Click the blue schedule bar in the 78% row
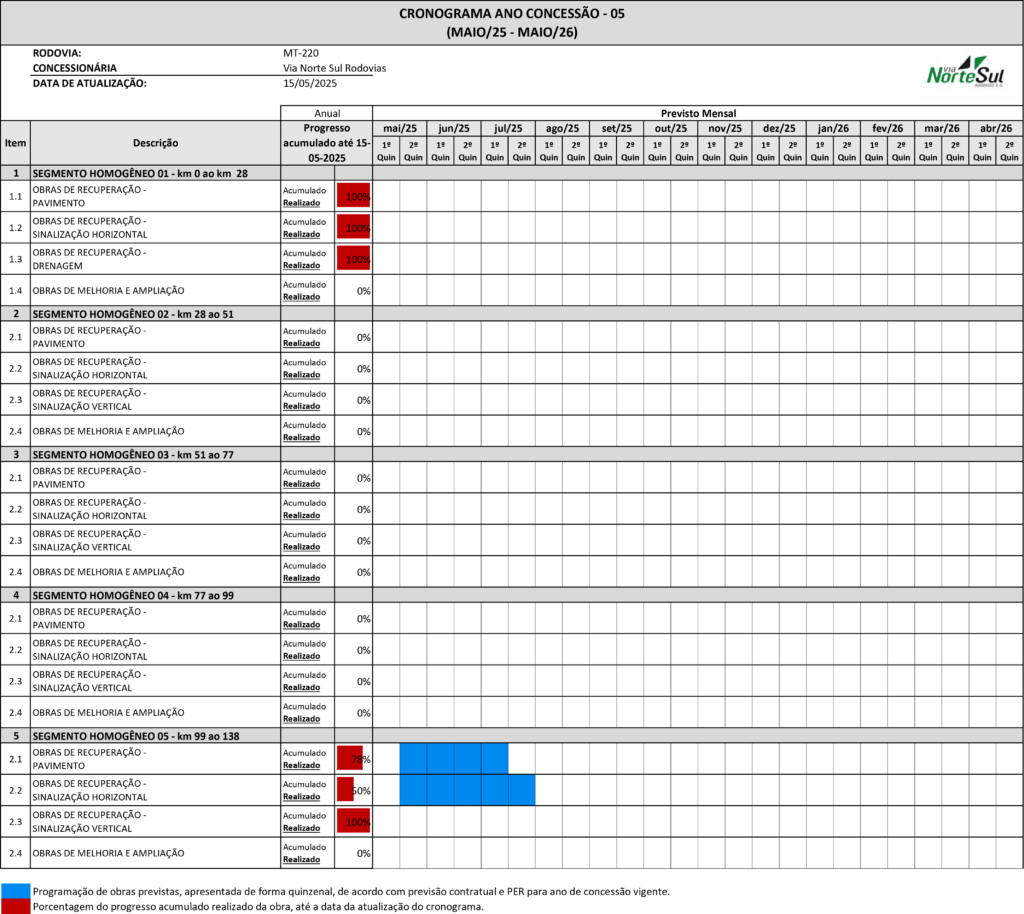The image size is (1024, 914). 454,759
